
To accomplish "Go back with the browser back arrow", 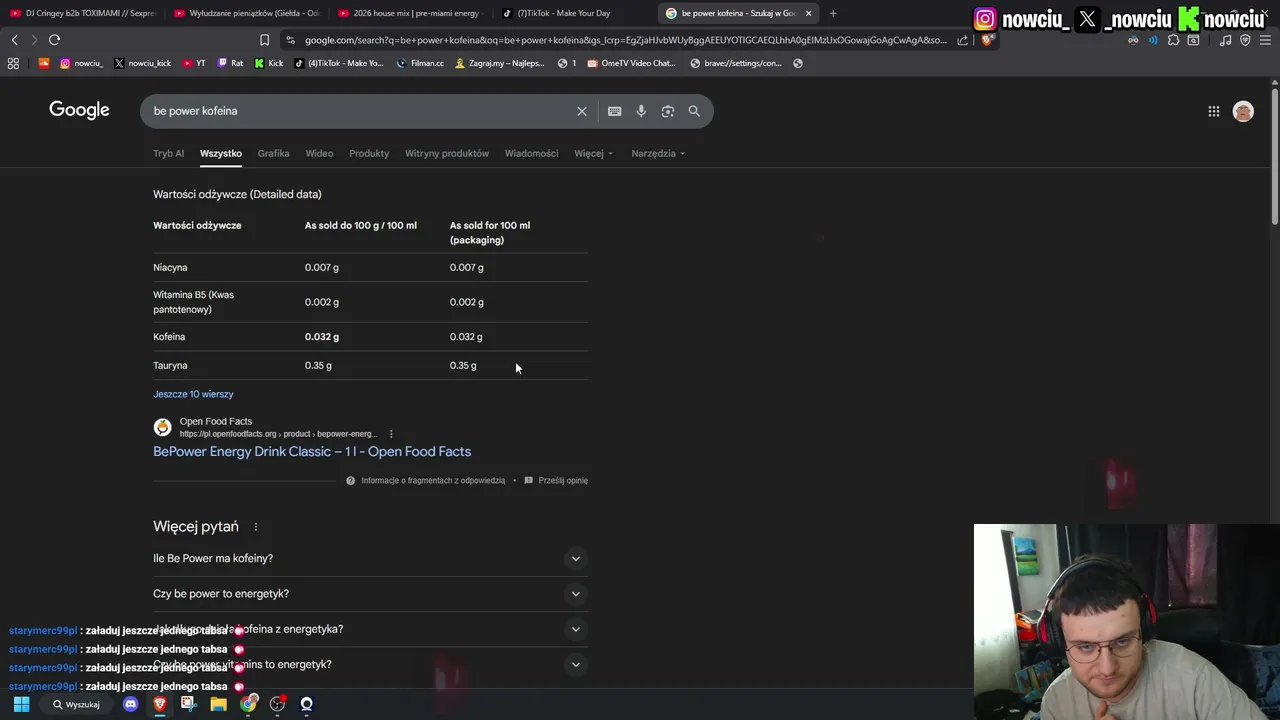I will click(14, 40).
